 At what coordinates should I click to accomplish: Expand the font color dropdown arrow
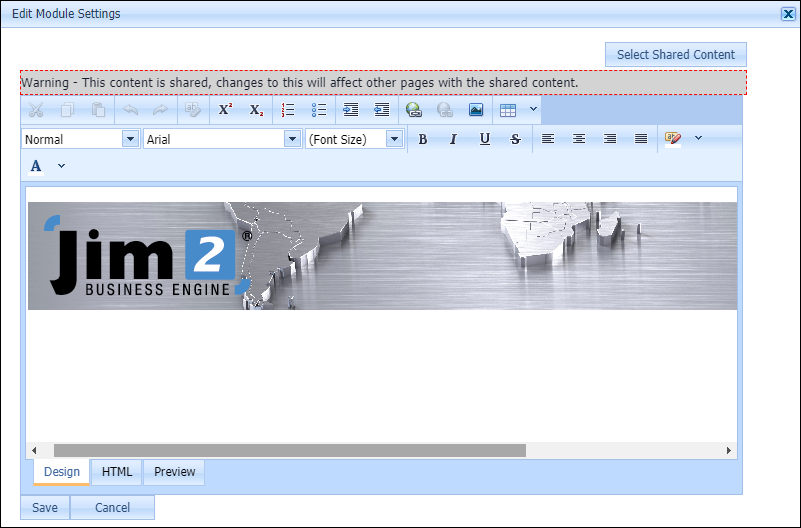[61, 166]
